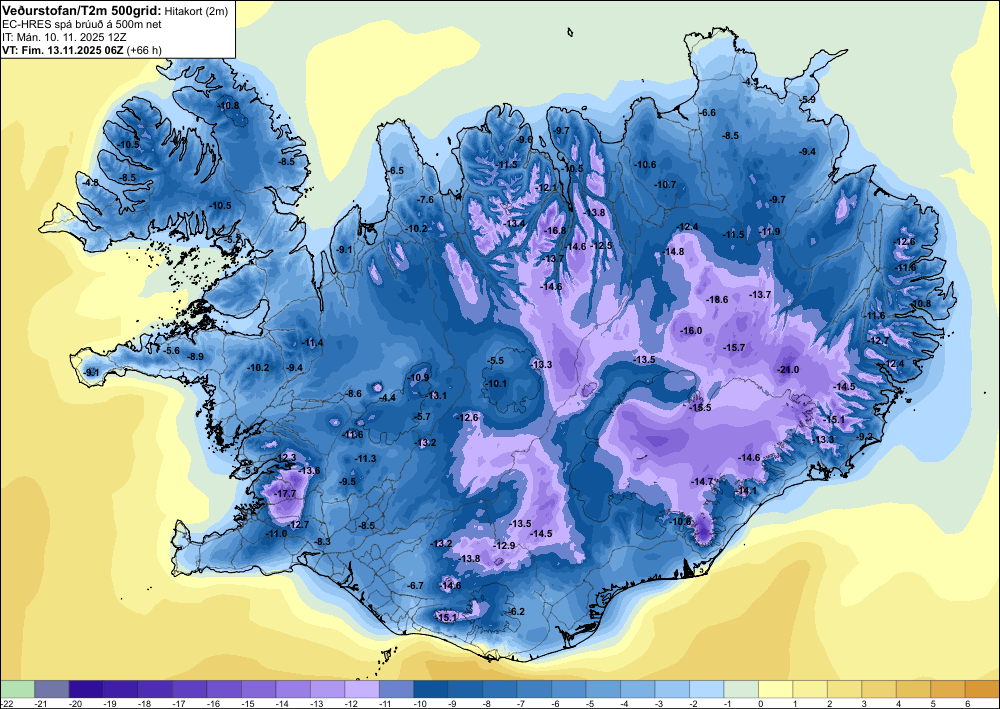Click the map title 'Veðurstofan/T2m 500grid'
This screenshot has width=1000, height=709.
click(x=80, y=10)
